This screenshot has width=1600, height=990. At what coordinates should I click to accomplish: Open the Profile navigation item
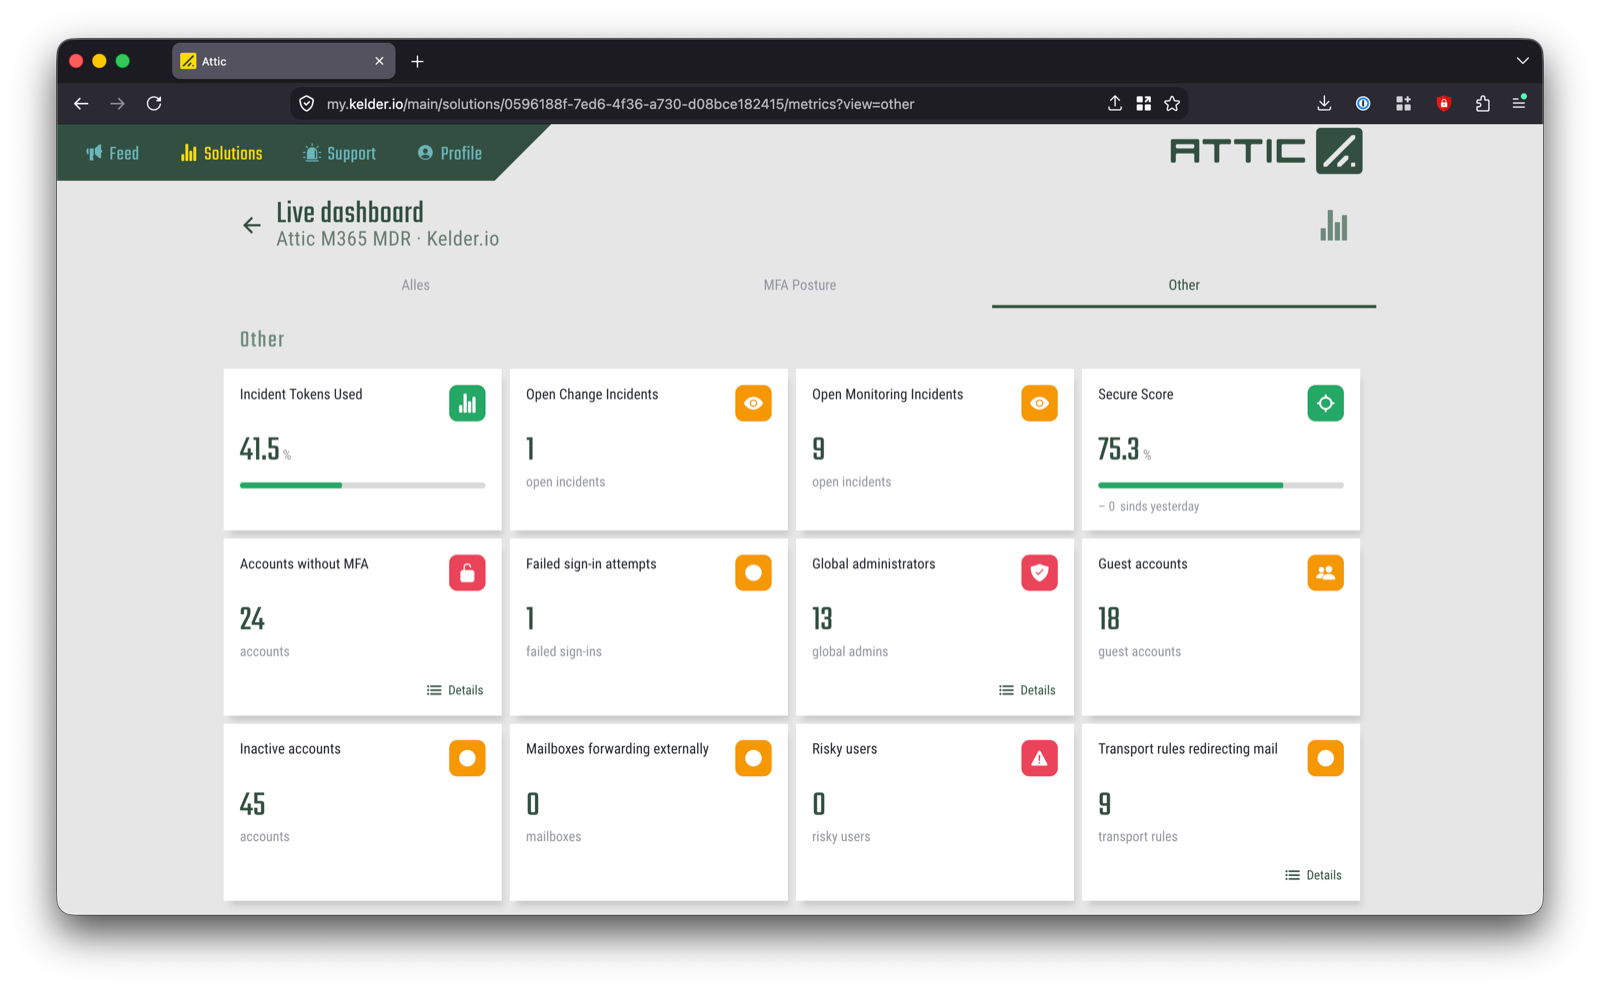tap(449, 153)
